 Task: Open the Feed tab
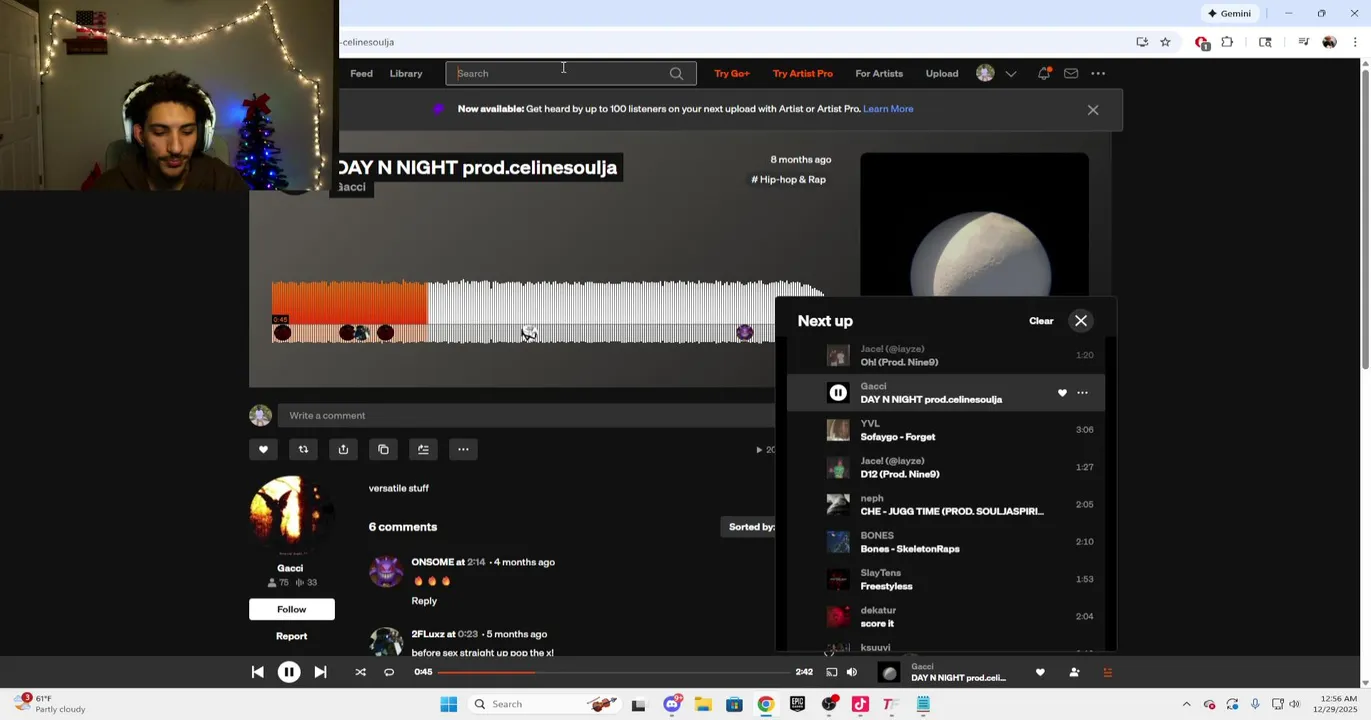361,73
